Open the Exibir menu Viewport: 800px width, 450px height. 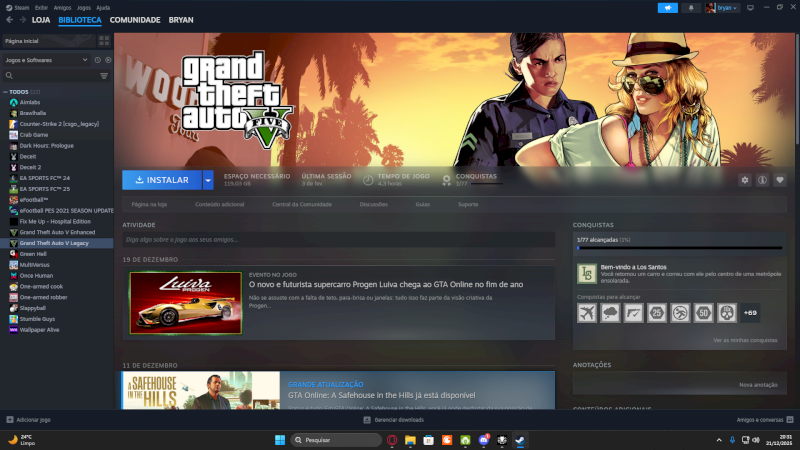41,8
